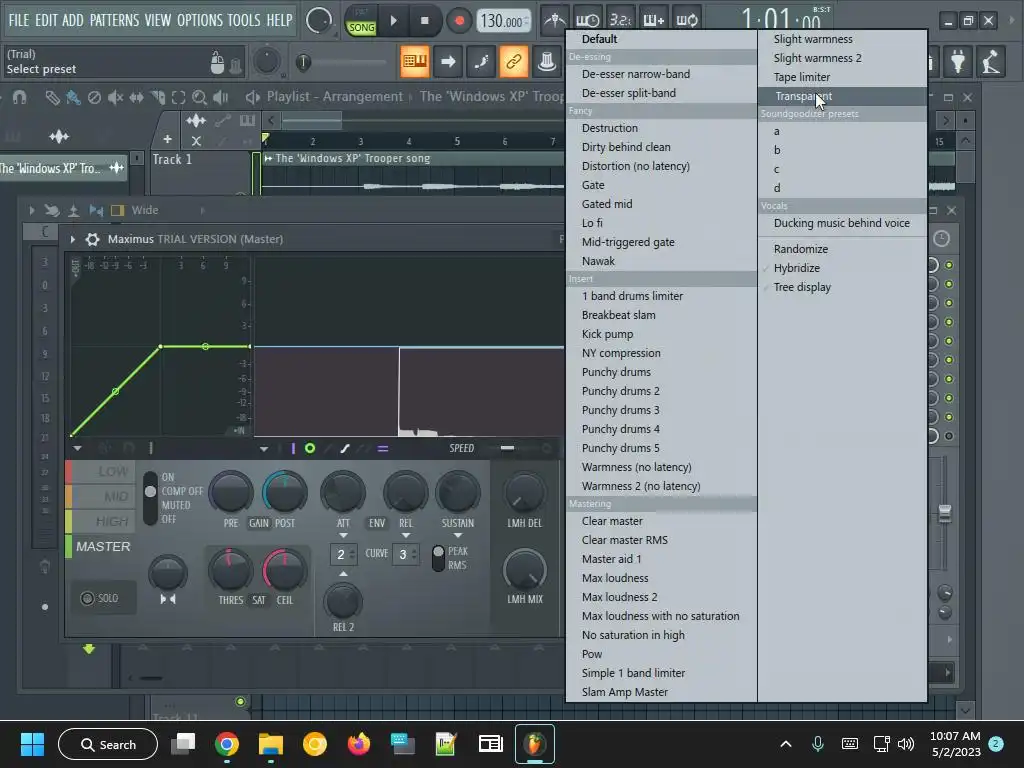Select the slip tool double-arrow icon
The height and width of the screenshot is (768, 1024).
(x=136, y=98)
